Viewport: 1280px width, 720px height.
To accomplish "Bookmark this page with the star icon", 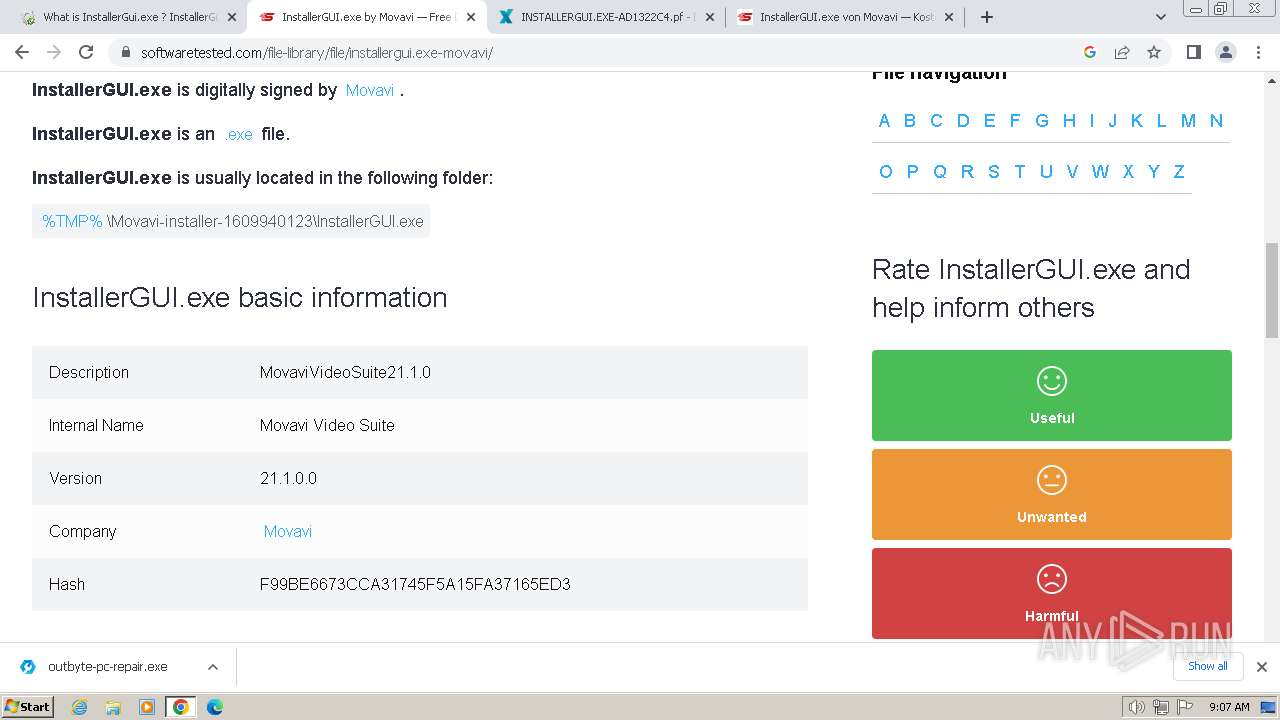I will (x=1154, y=52).
